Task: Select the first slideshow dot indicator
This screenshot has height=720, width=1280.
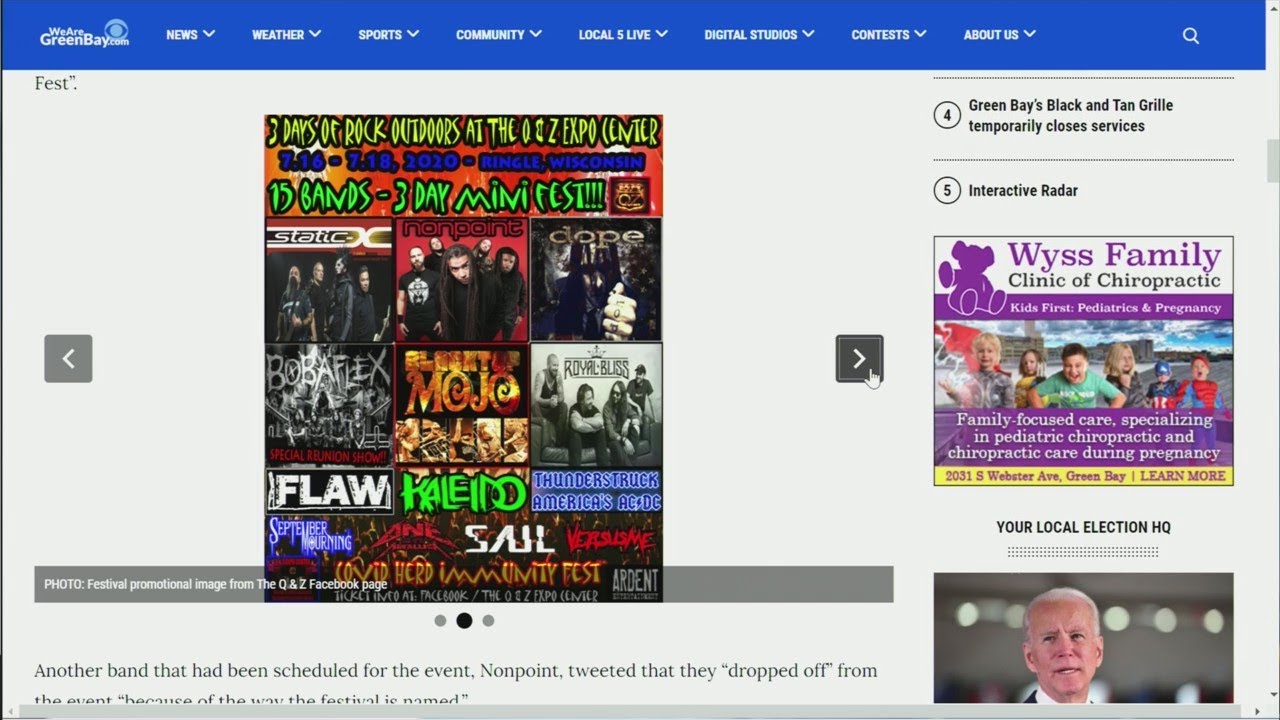Action: point(440,621)
